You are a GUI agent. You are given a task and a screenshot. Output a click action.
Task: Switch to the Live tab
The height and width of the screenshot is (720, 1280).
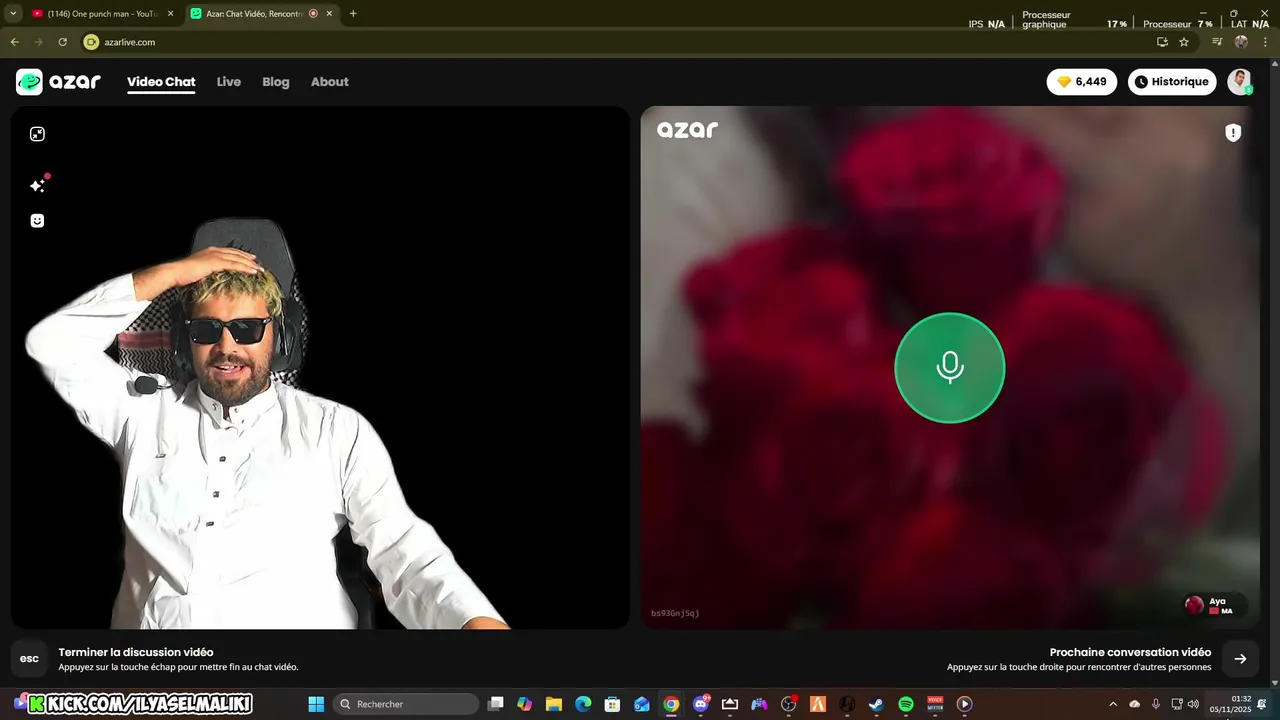(229, 82)
